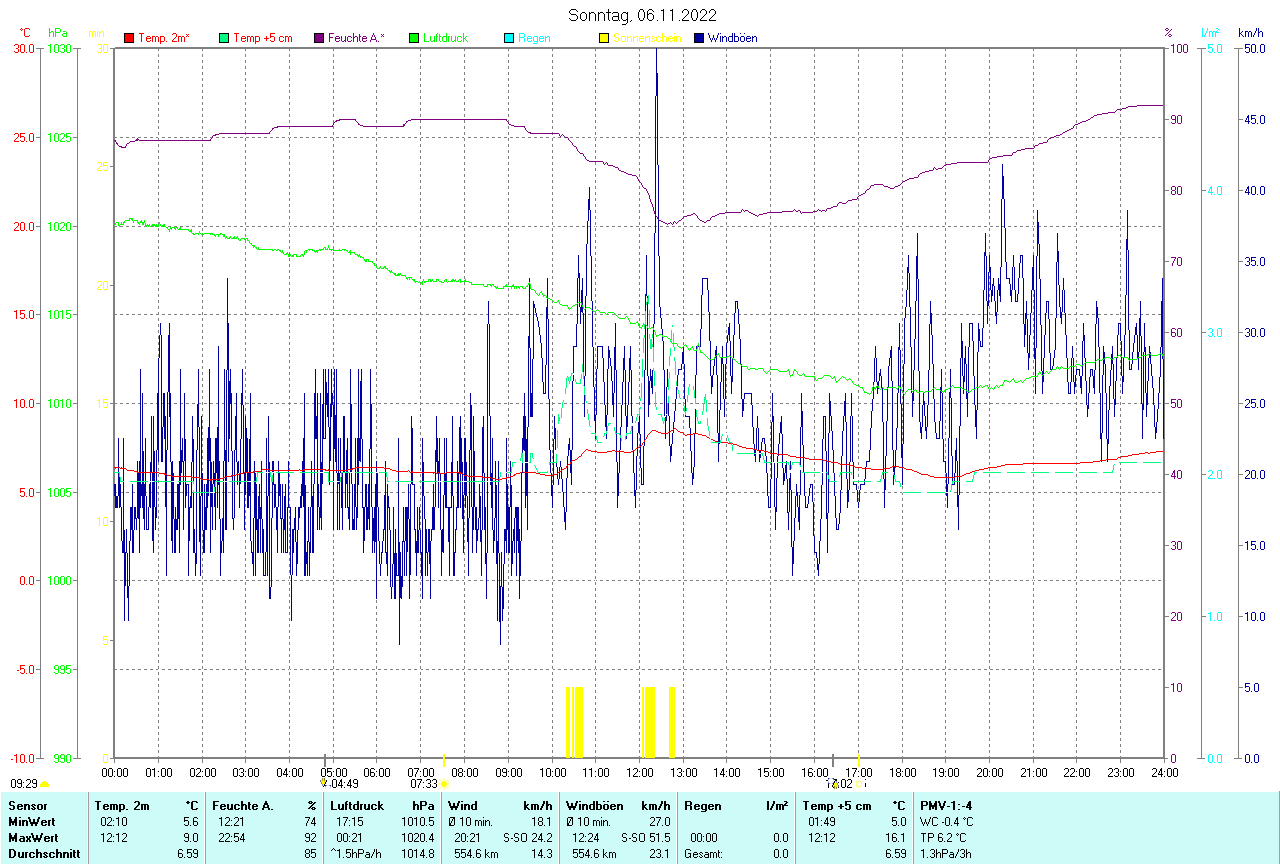Click the Temp +5 cm column header in the table
The image size is (1280, 864).
pyautogui.click(x=837, y=805)
